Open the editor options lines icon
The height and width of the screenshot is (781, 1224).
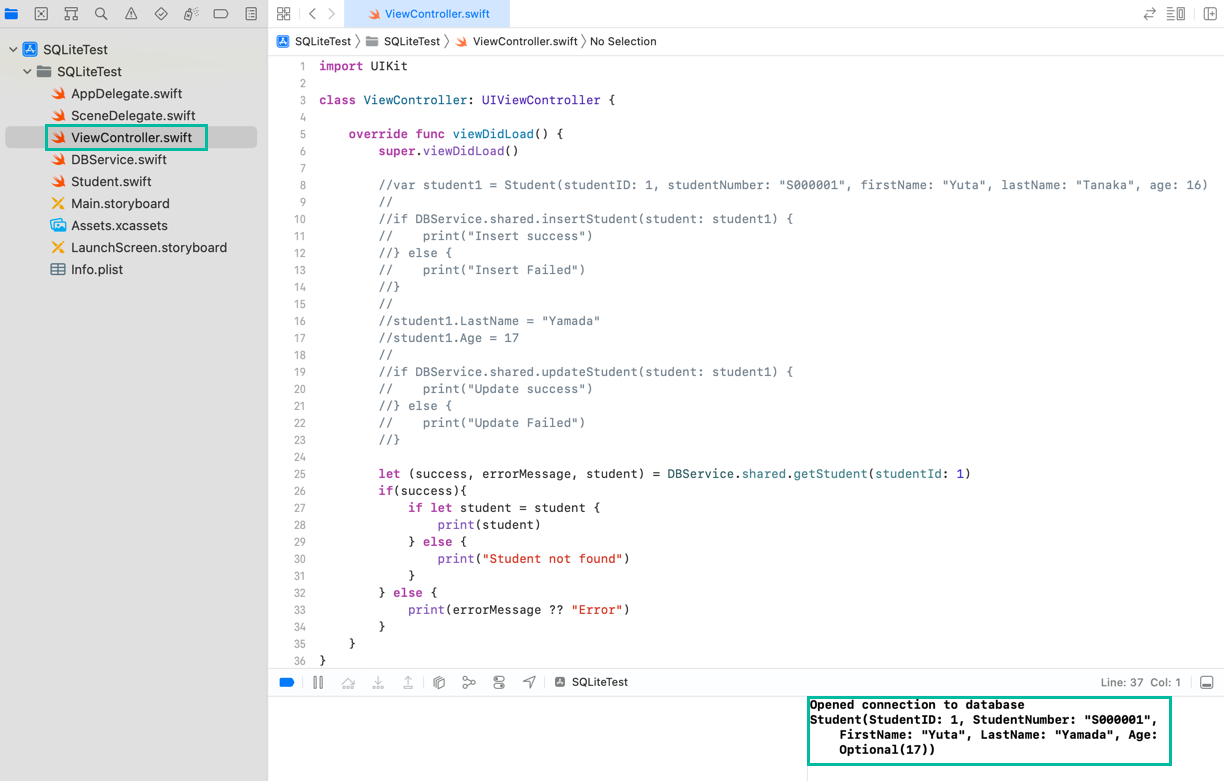1170,14
